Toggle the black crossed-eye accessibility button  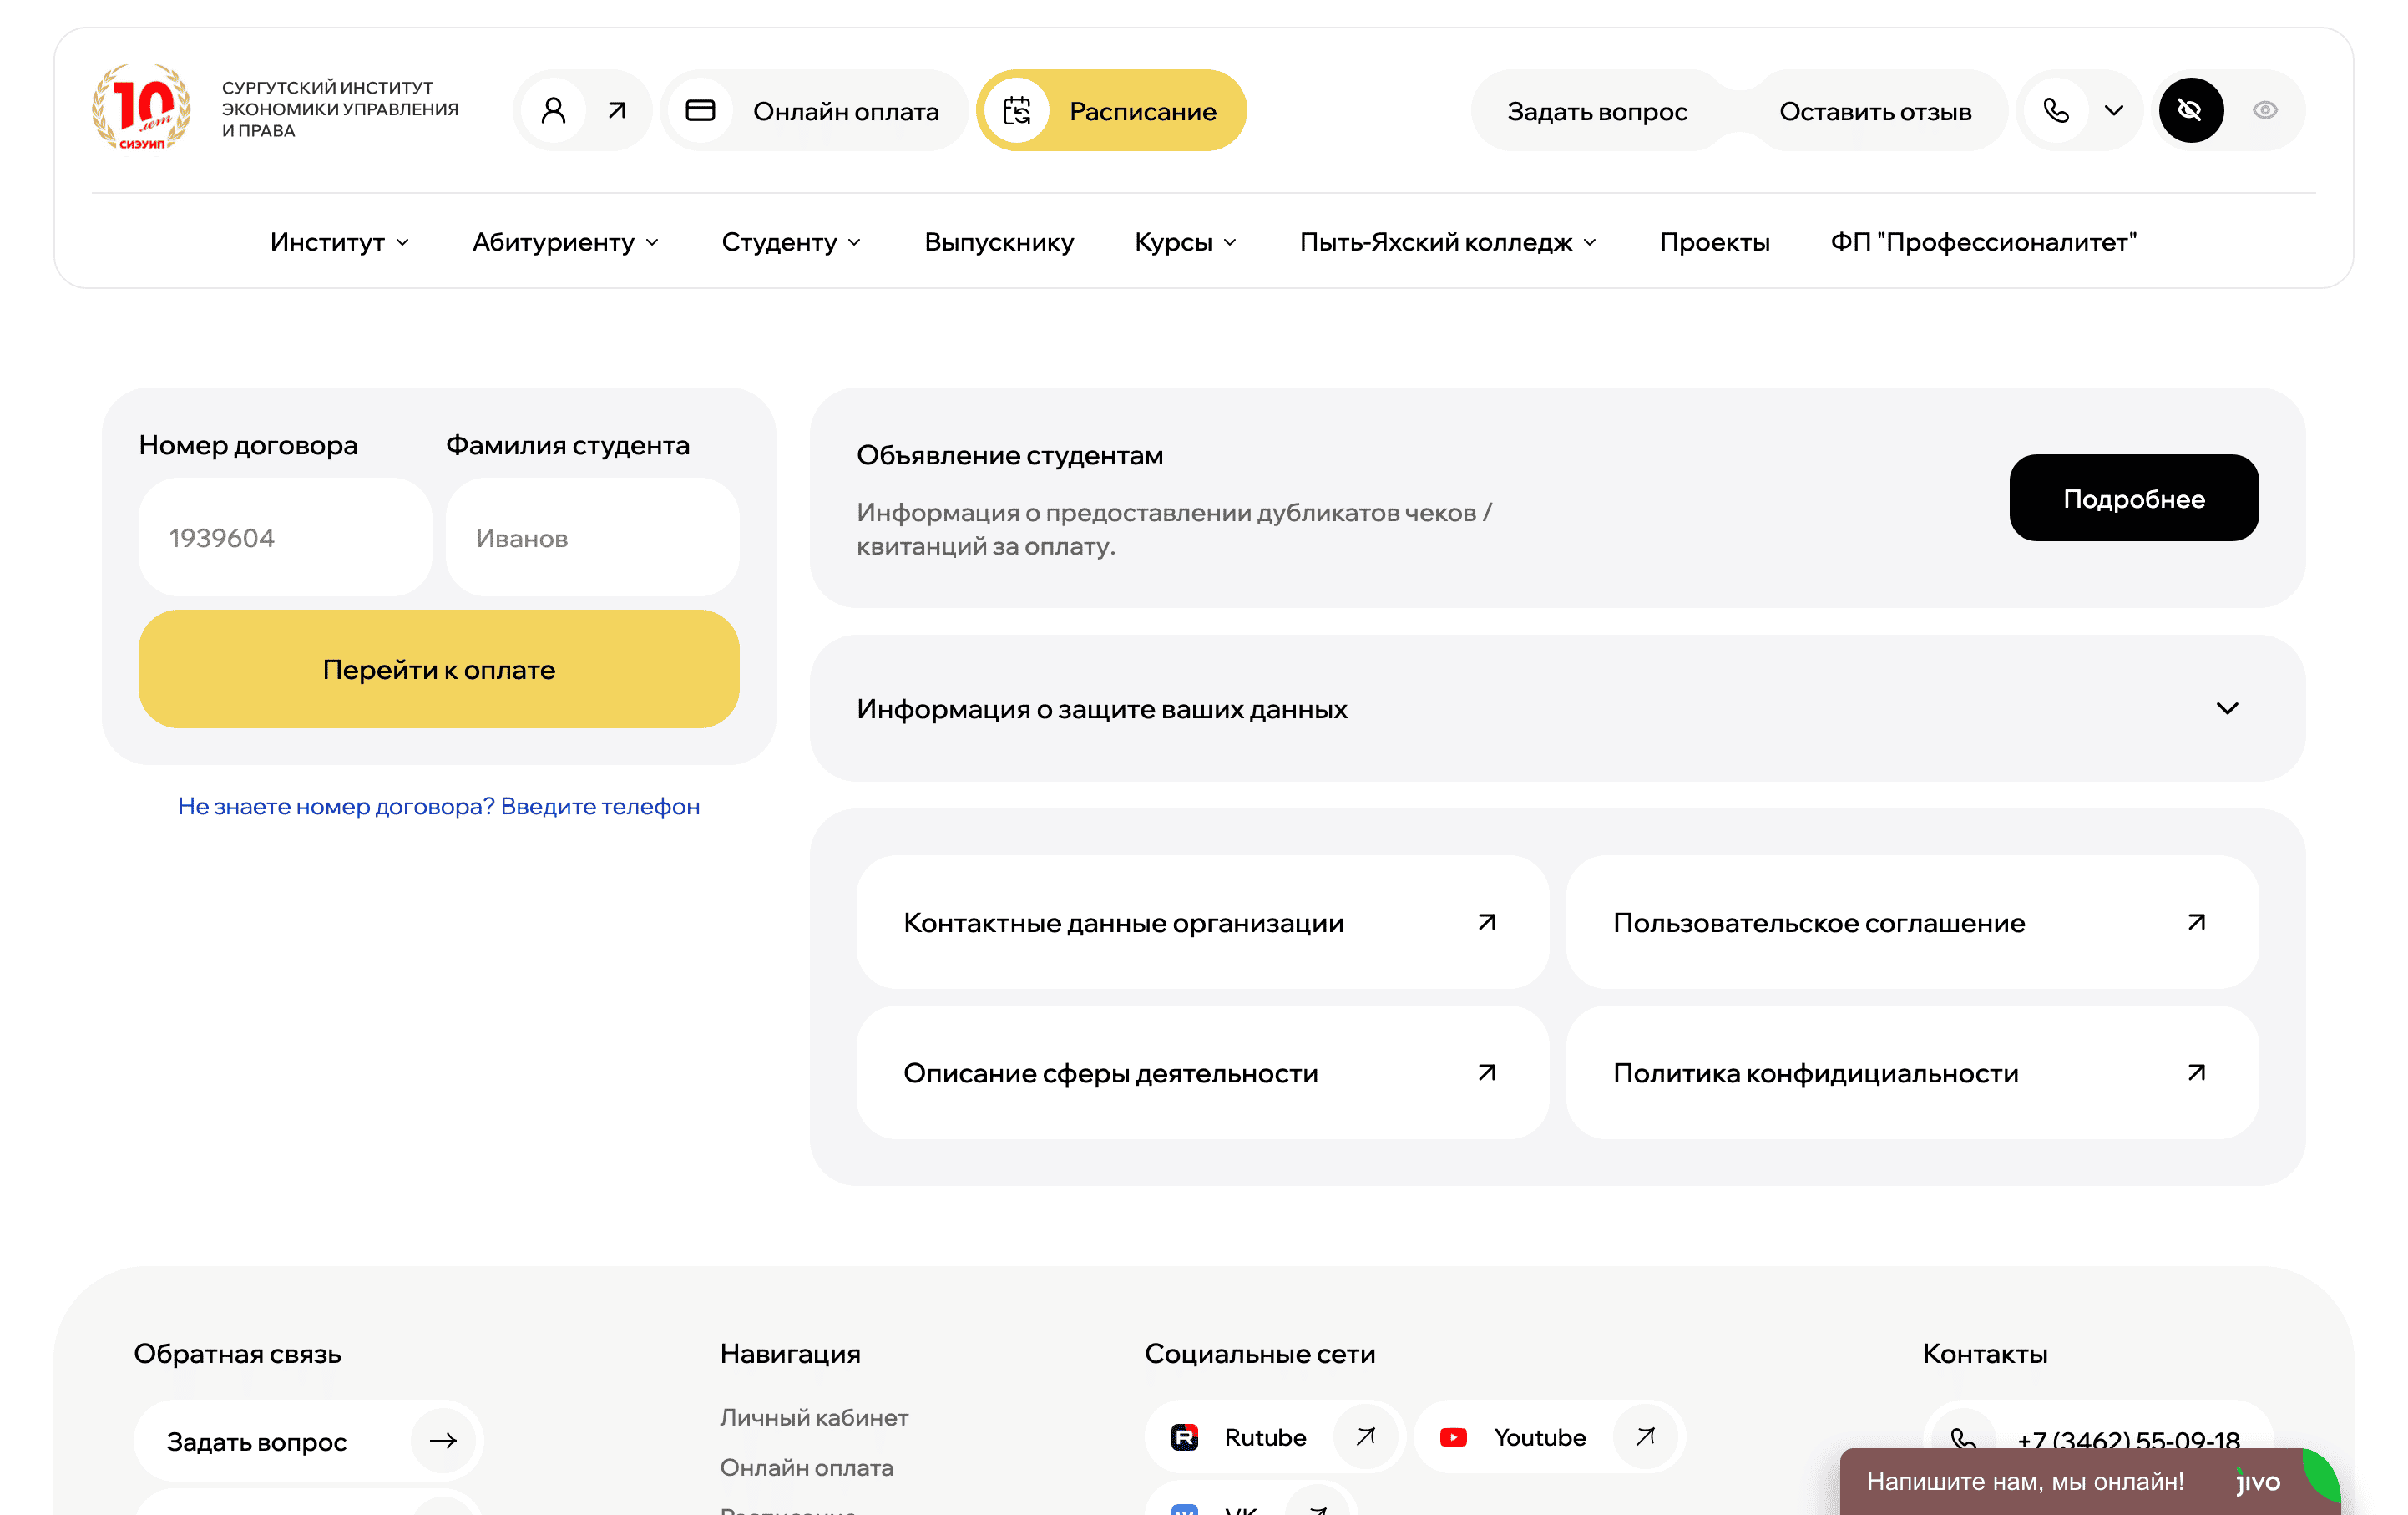click(2190, 110)
